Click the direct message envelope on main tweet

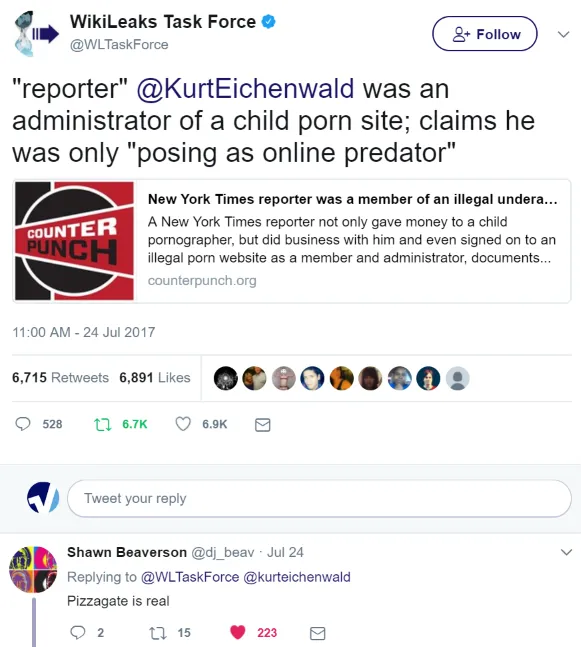click(x=262, y=425)
